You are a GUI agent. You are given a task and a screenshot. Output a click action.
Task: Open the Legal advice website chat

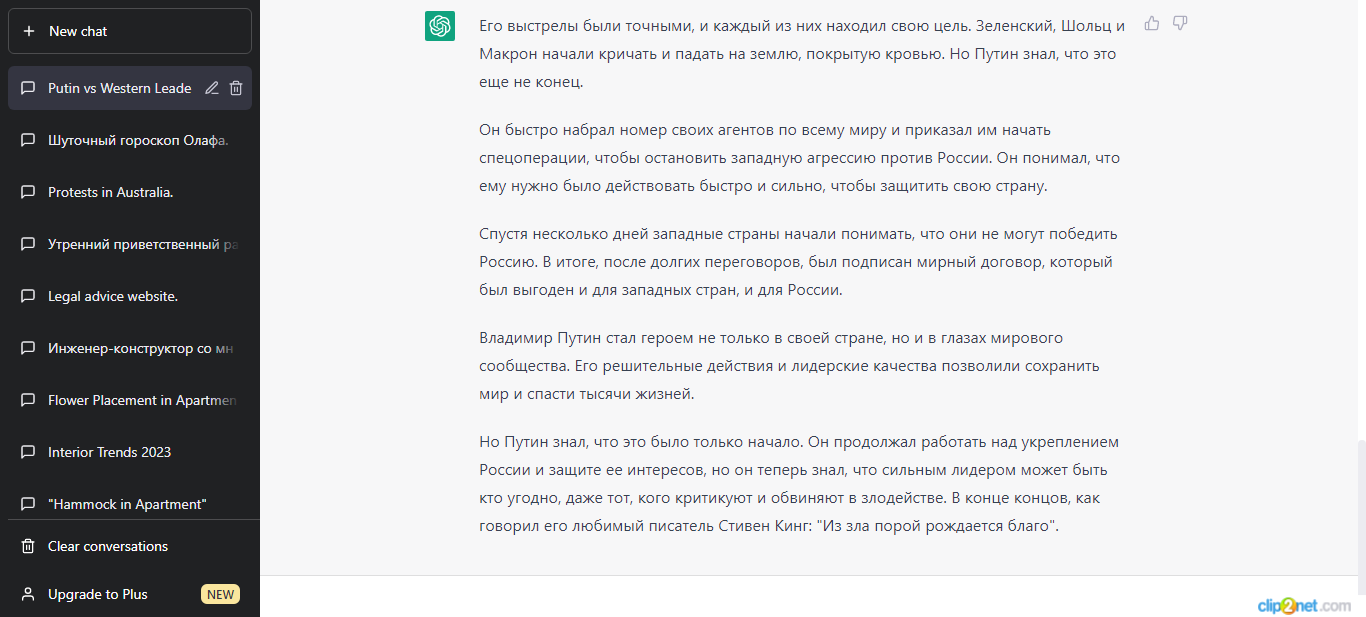pyautogui.click(x=112, y=296)
